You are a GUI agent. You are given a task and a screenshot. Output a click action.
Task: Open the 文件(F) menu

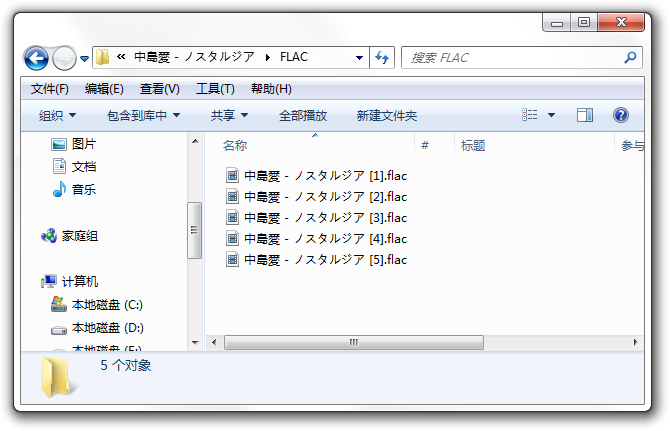[50, 88]
